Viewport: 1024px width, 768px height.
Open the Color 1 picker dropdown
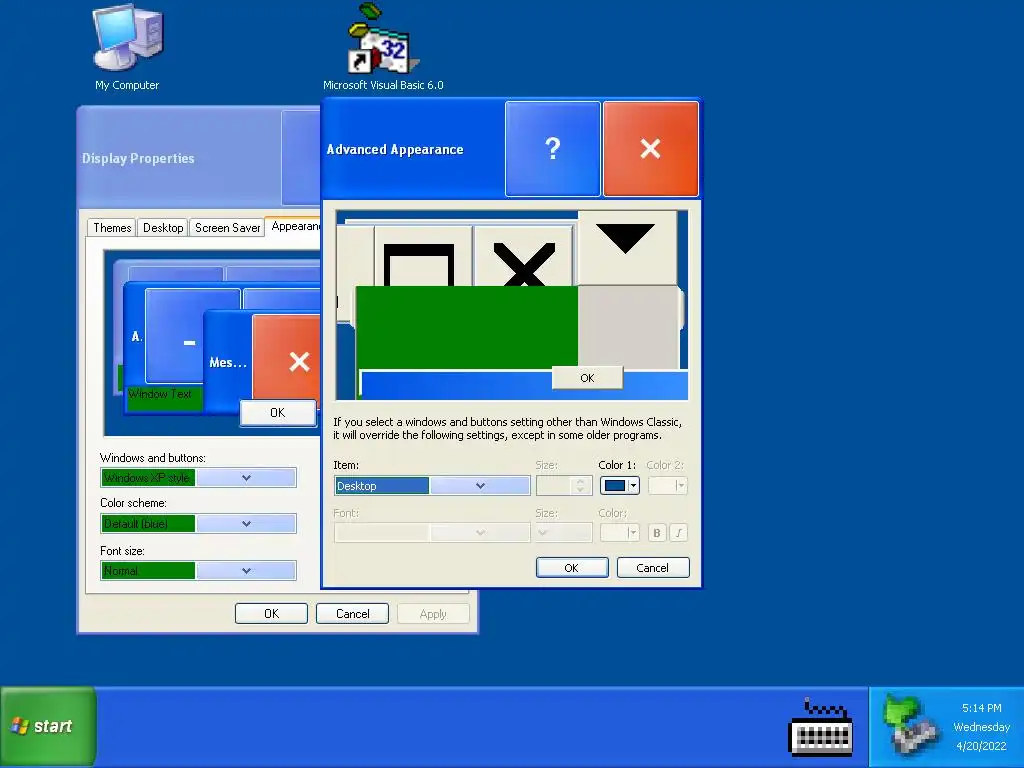tap(620, 486)
